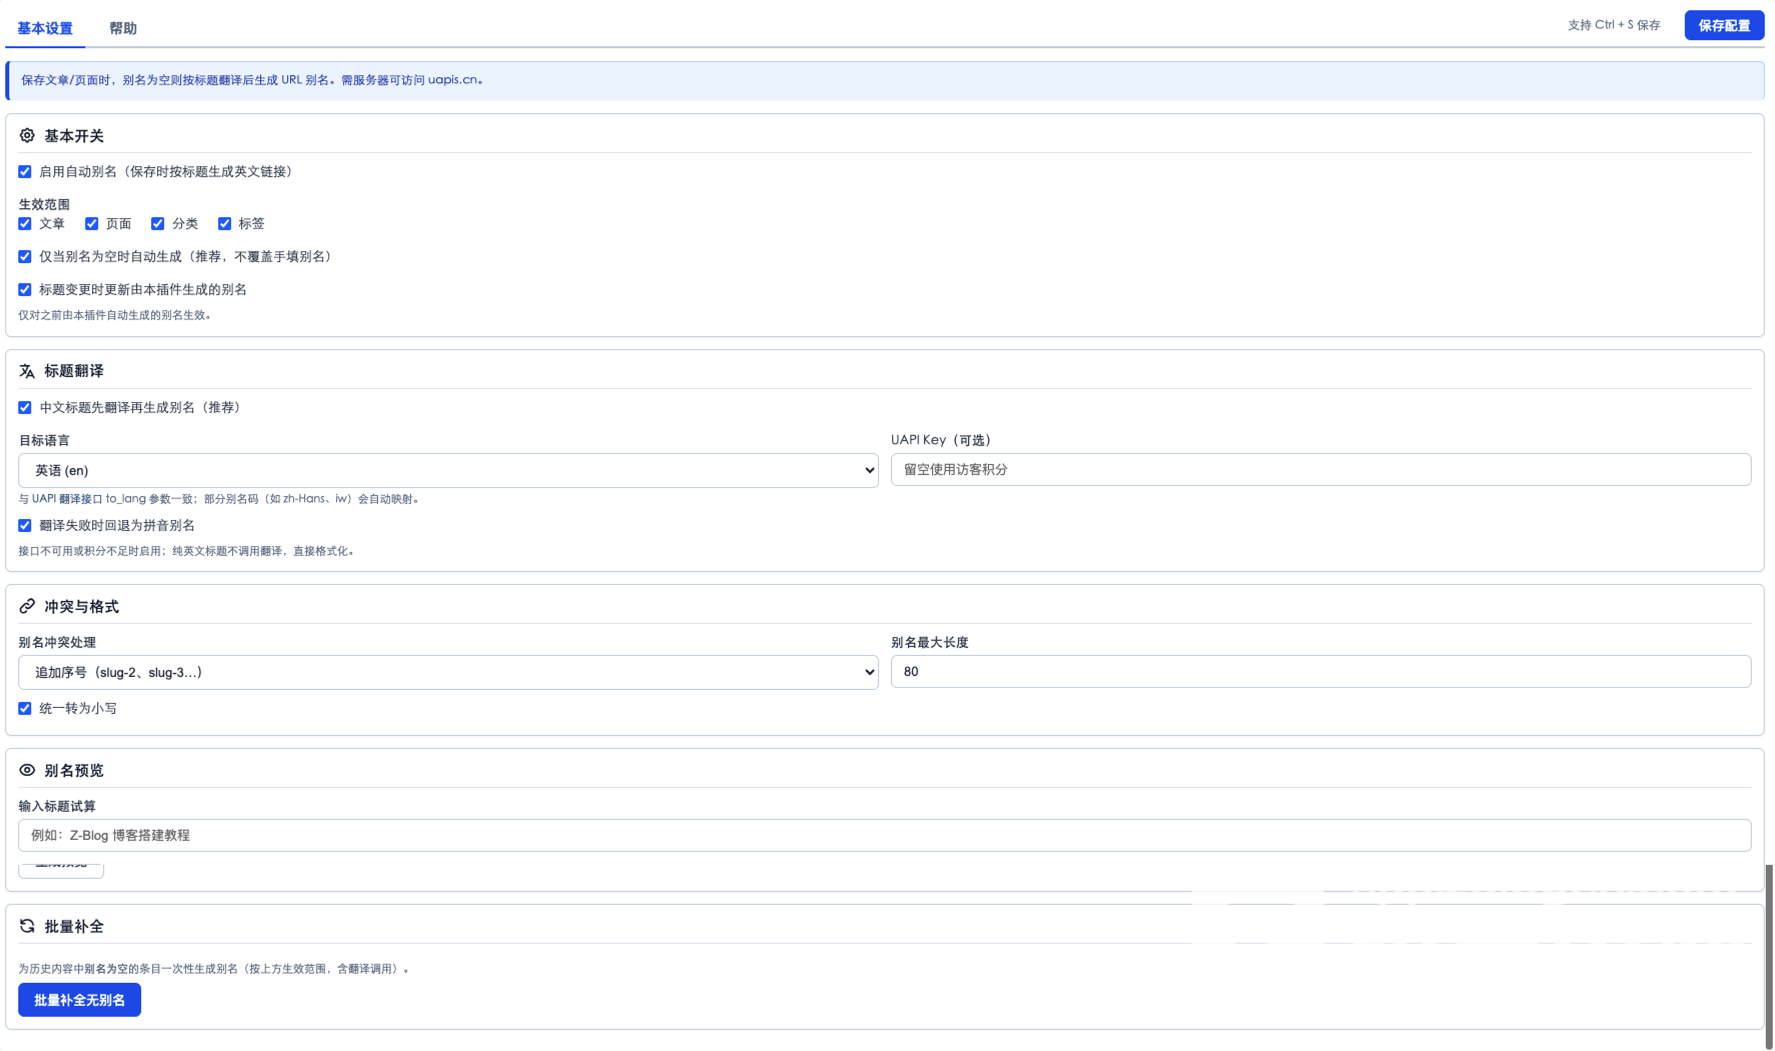Click the blue info notice mentioning uapis.cn
Image resolution: width=1775 pixels, height=1051 pixels.
coord(885,80)
